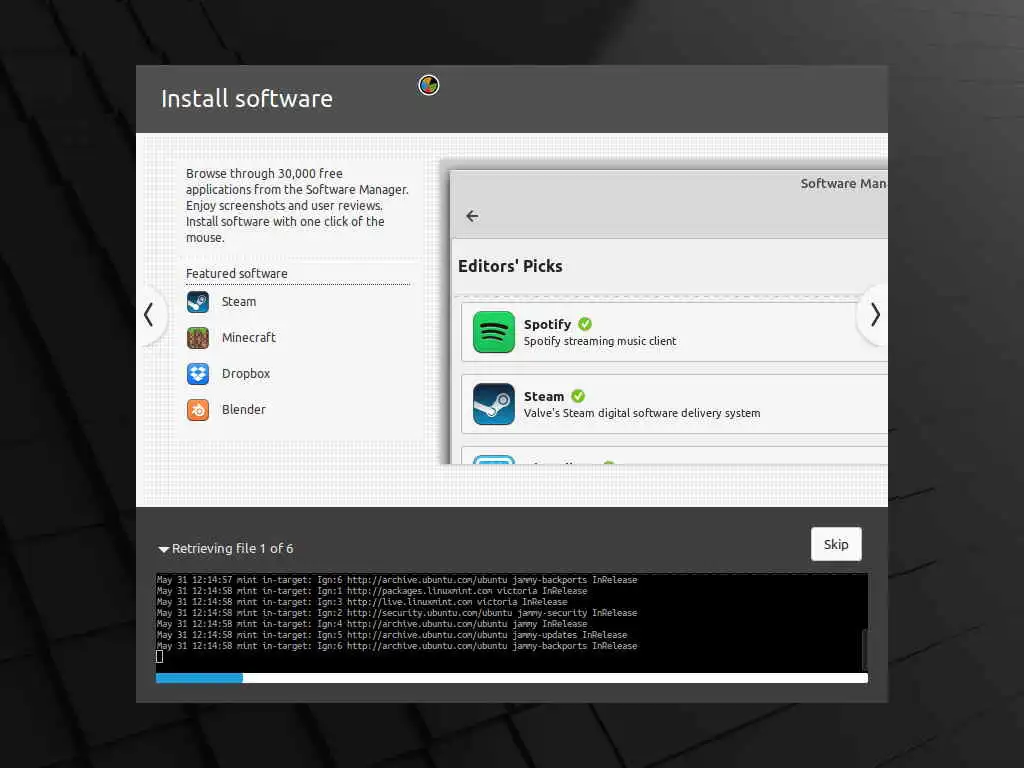Click the Minecraft icon in Featured software

(x=198, y=338)
